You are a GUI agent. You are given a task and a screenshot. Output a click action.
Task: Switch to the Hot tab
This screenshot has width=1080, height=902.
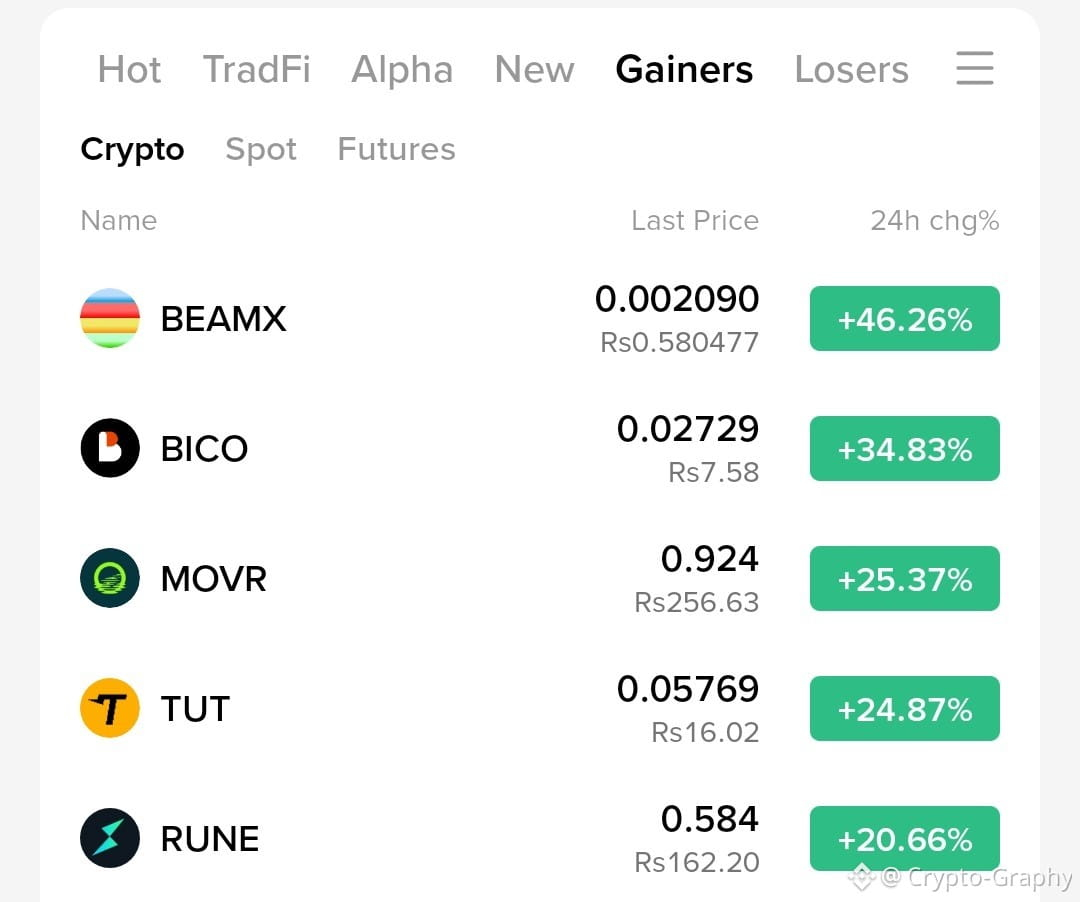tap(129, 70)
